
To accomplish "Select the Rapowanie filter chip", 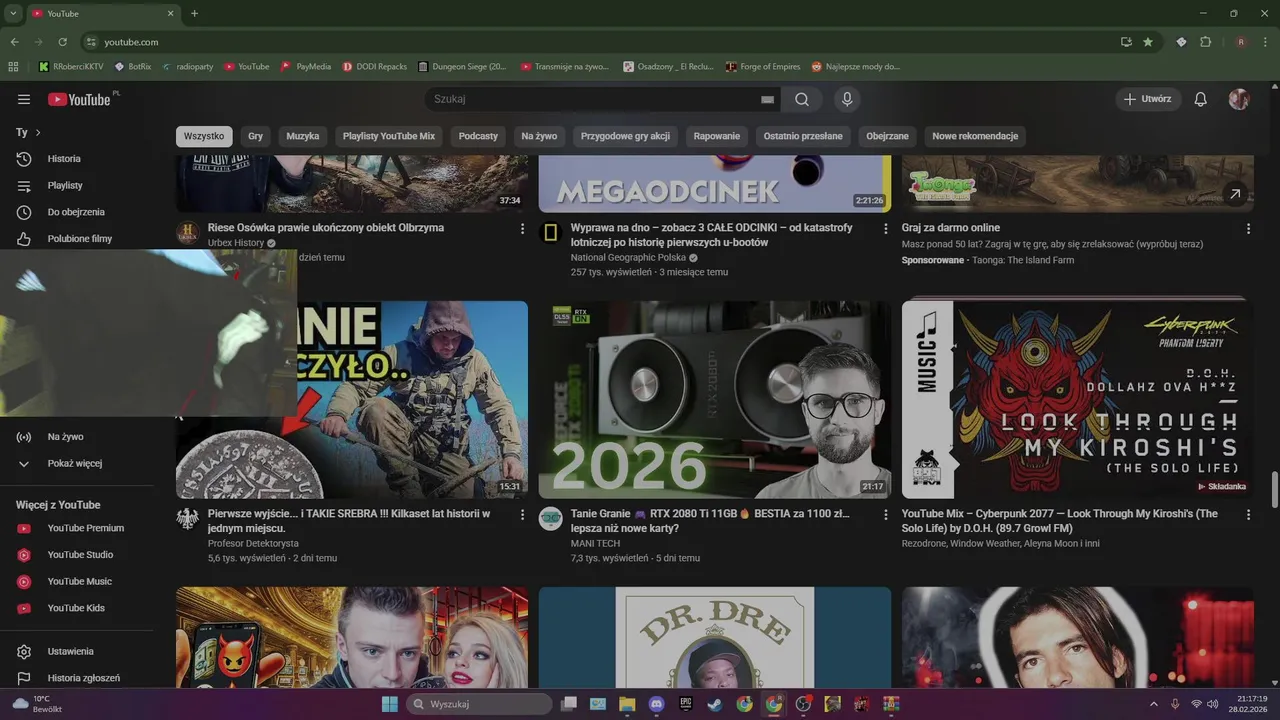I will tap(717, 136).
